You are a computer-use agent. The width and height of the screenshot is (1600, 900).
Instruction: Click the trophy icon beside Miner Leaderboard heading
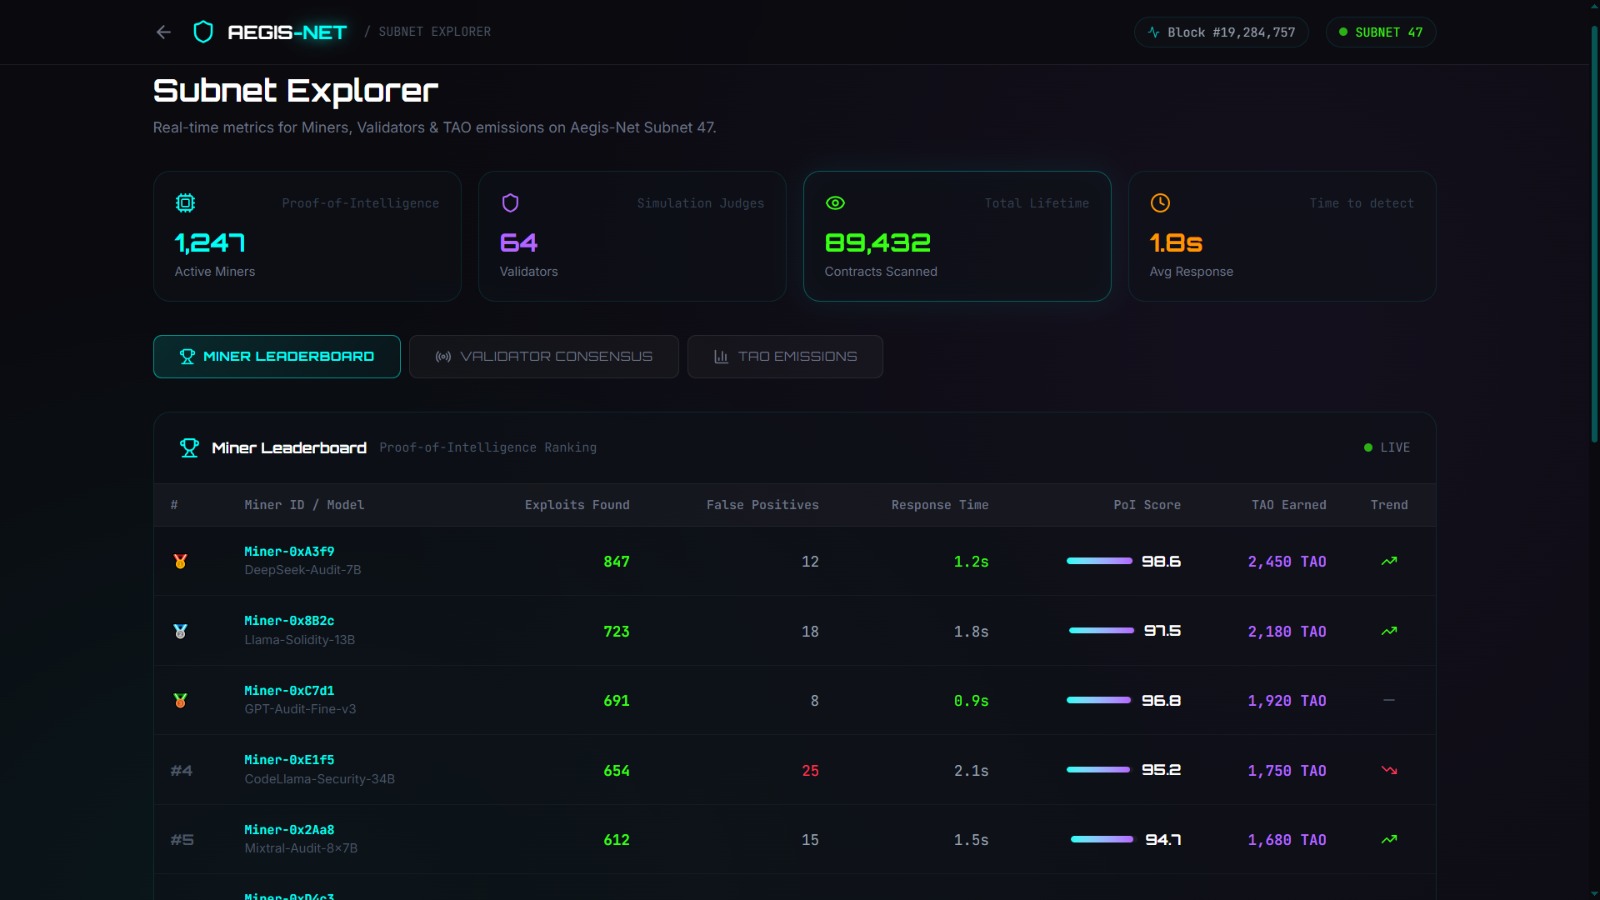[189, 448]
